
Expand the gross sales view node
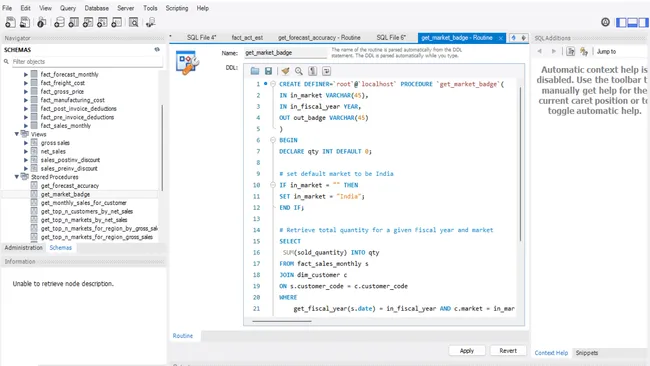(26, 143)
